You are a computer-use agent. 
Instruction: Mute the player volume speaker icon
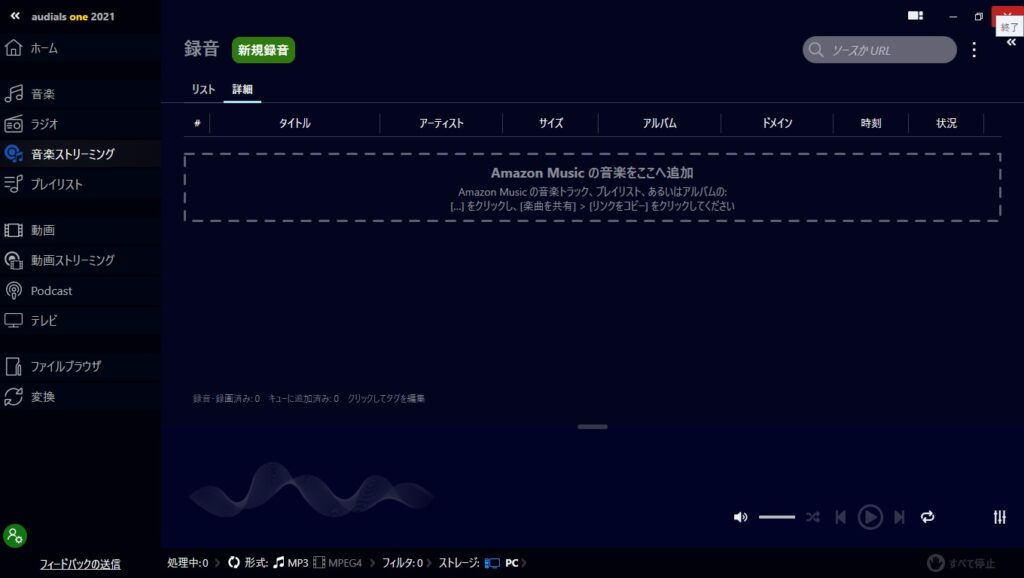(740, 517)
